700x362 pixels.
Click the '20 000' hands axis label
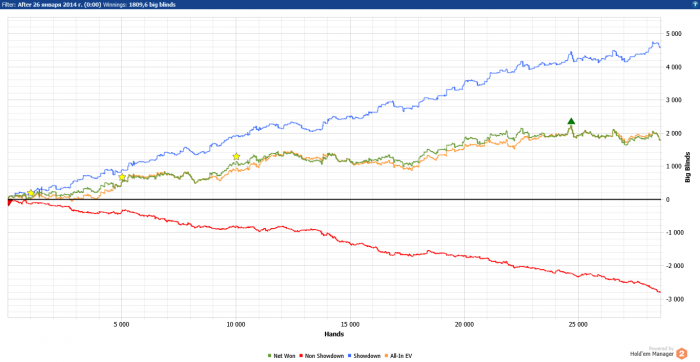(464, 324)
